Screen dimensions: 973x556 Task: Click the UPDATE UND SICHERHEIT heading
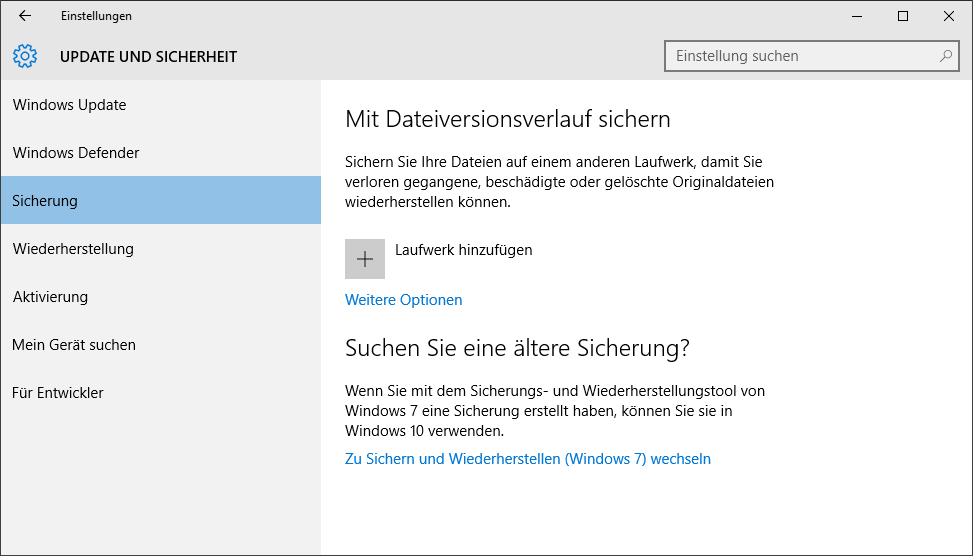coord(148,56)
